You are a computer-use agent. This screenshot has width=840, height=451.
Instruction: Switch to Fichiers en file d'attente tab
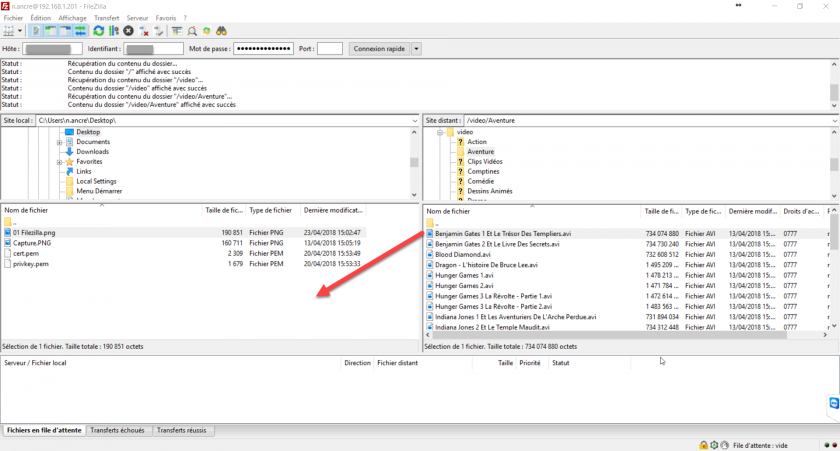point(44,430)
